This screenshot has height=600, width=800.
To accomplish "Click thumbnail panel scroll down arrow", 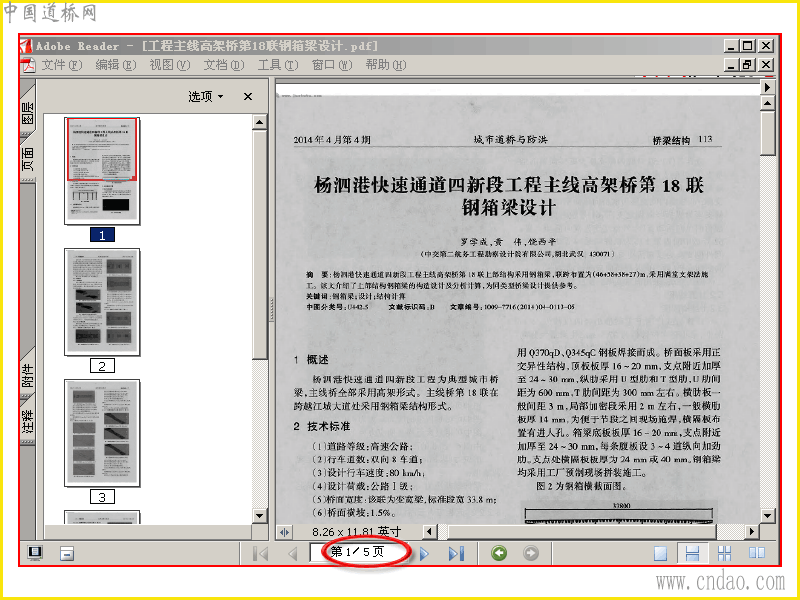I will 260,516.
